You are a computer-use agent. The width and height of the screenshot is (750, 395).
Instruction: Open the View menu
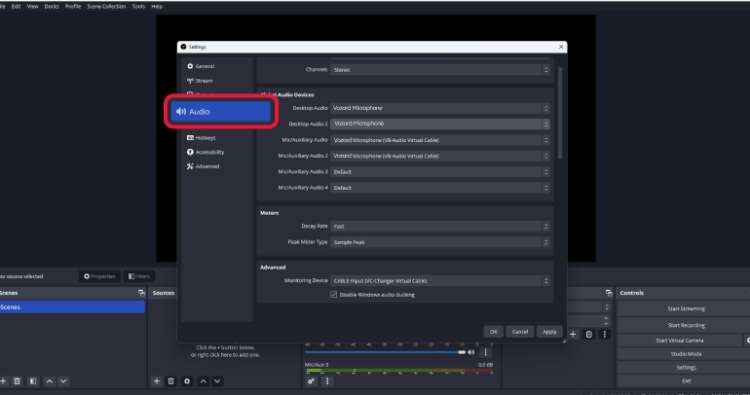pos(33,6)
